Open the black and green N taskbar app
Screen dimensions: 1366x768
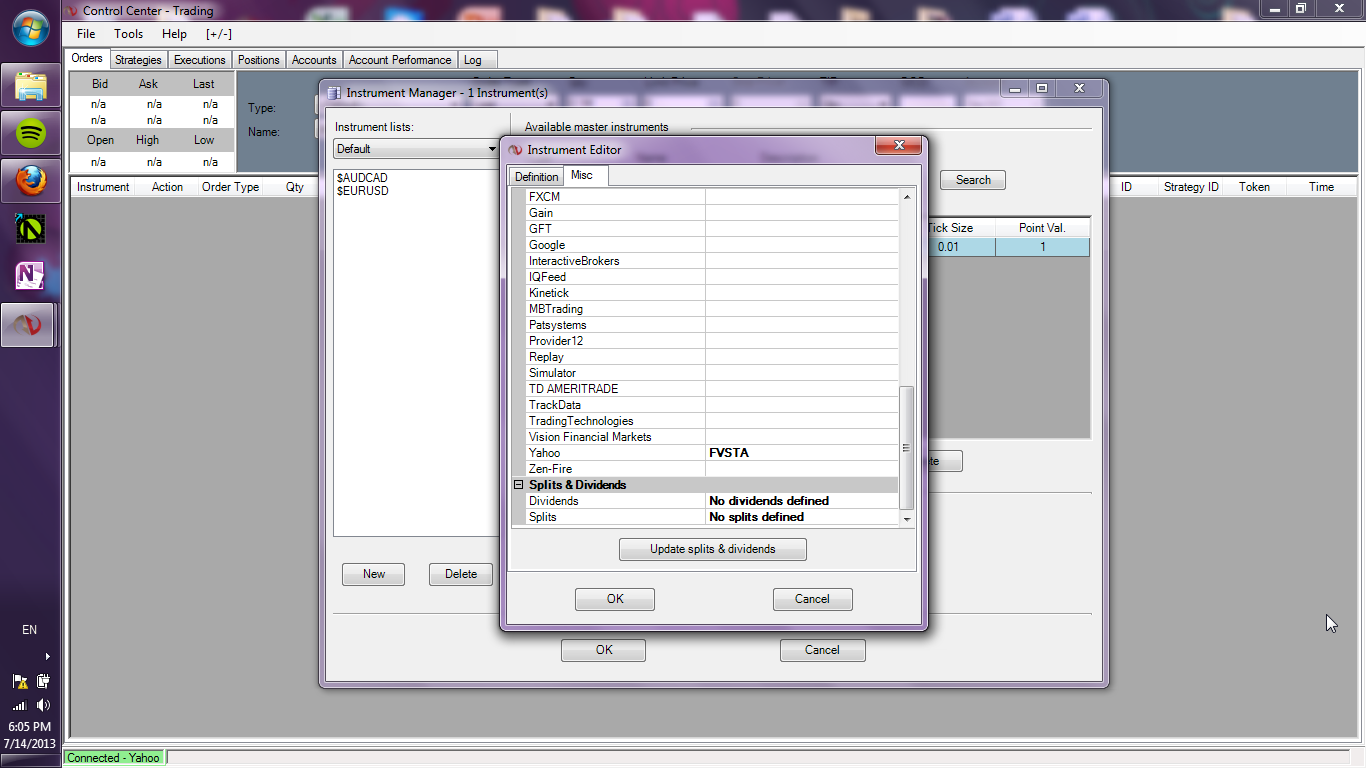[x=30, y=229]
